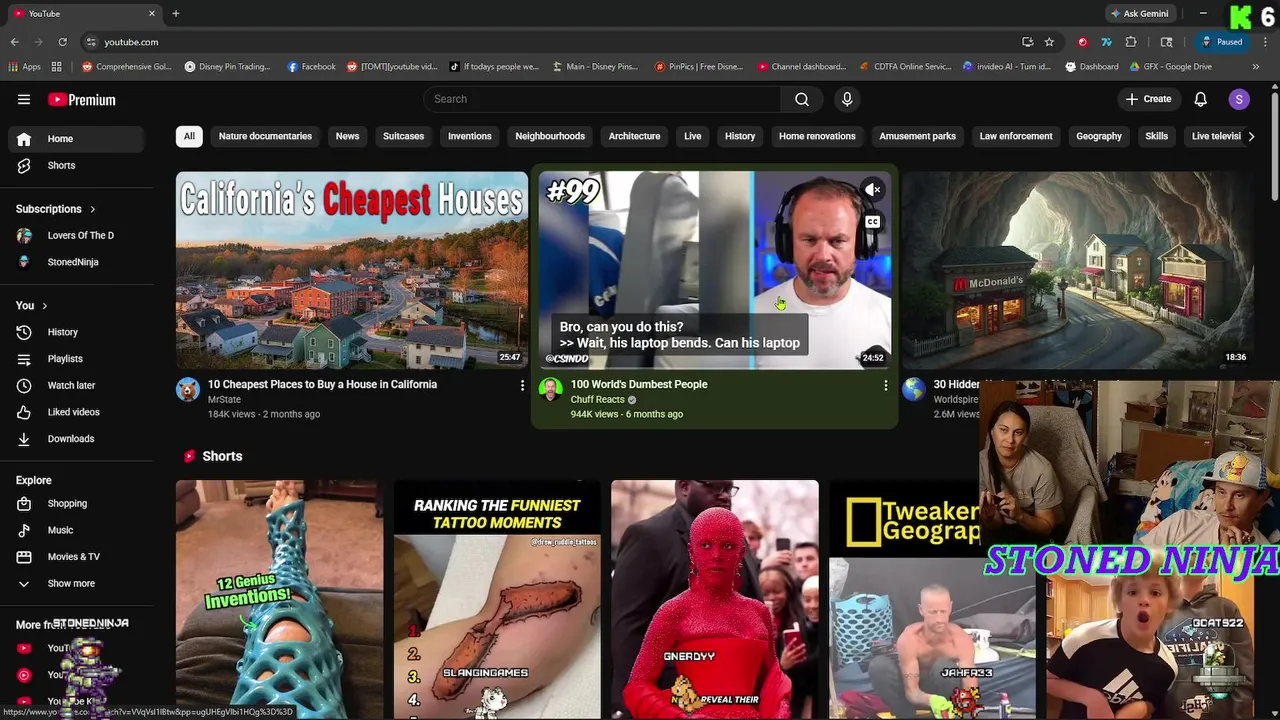Open the red painted figure short

pos(715,599)
